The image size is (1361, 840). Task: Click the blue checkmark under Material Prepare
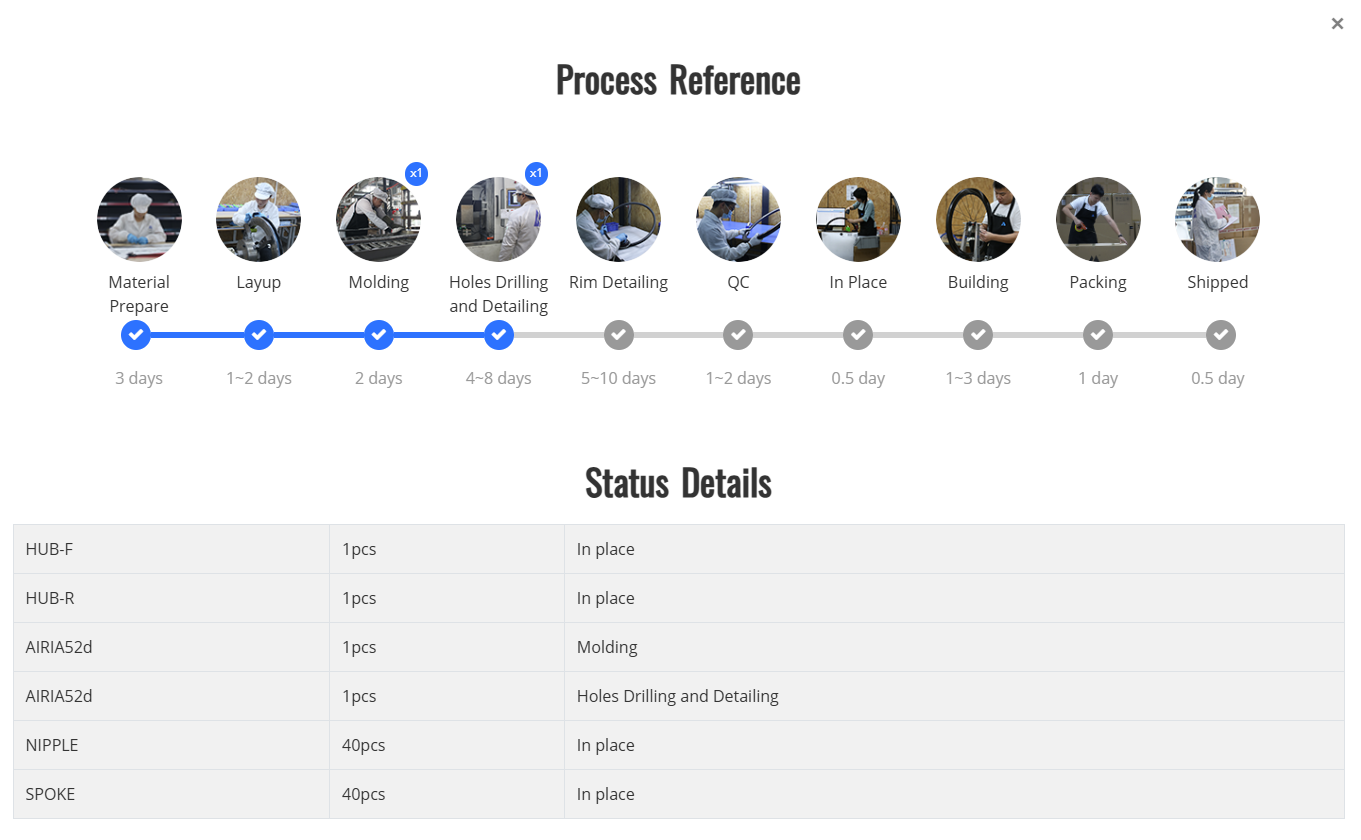[136, 335]
